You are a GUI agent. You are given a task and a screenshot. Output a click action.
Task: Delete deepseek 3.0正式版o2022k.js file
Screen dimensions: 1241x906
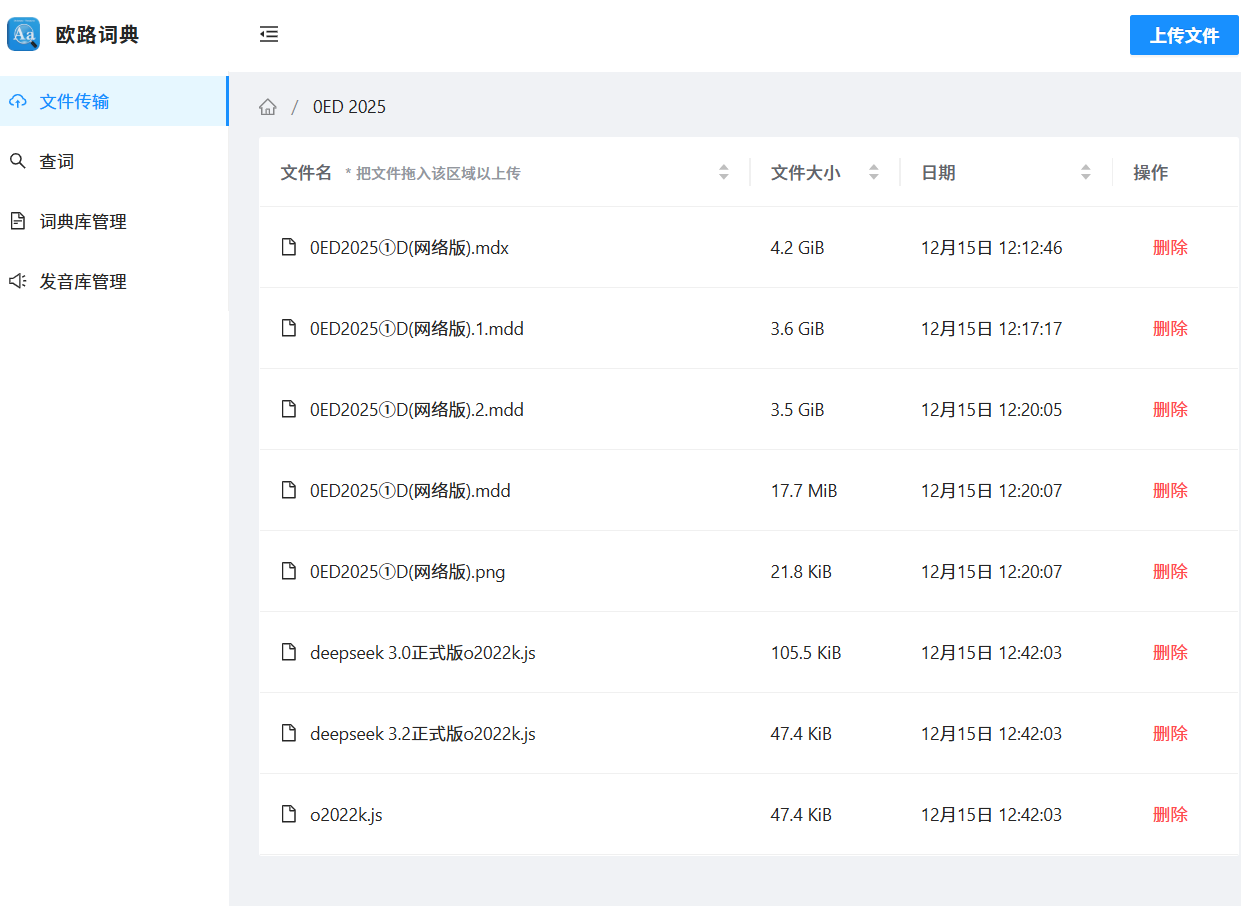1170,653
